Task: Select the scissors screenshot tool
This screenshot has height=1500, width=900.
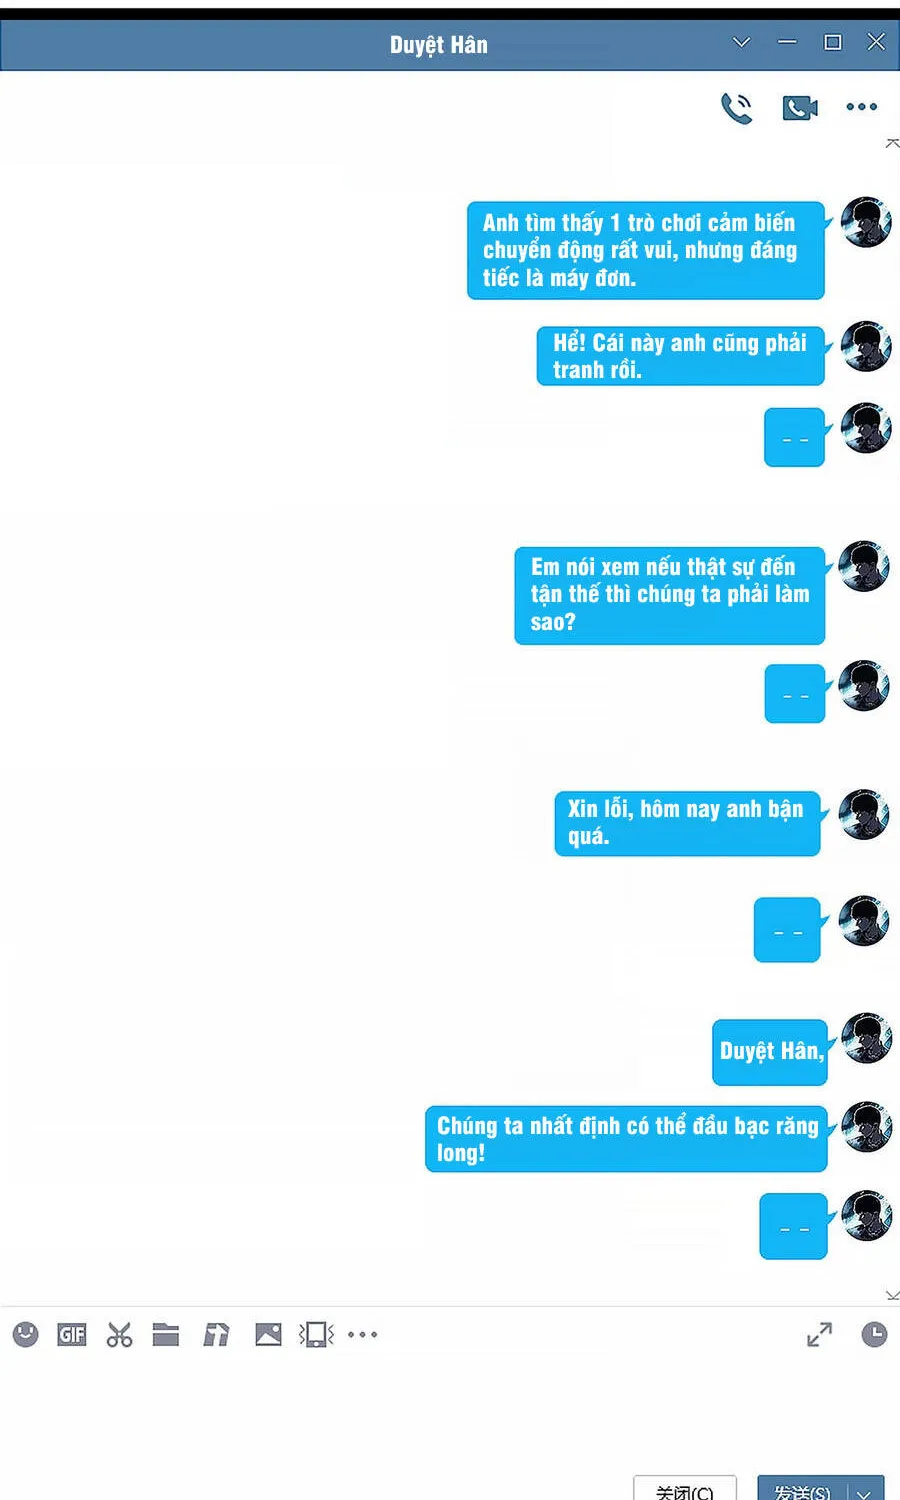Action: coord(119,1334)
